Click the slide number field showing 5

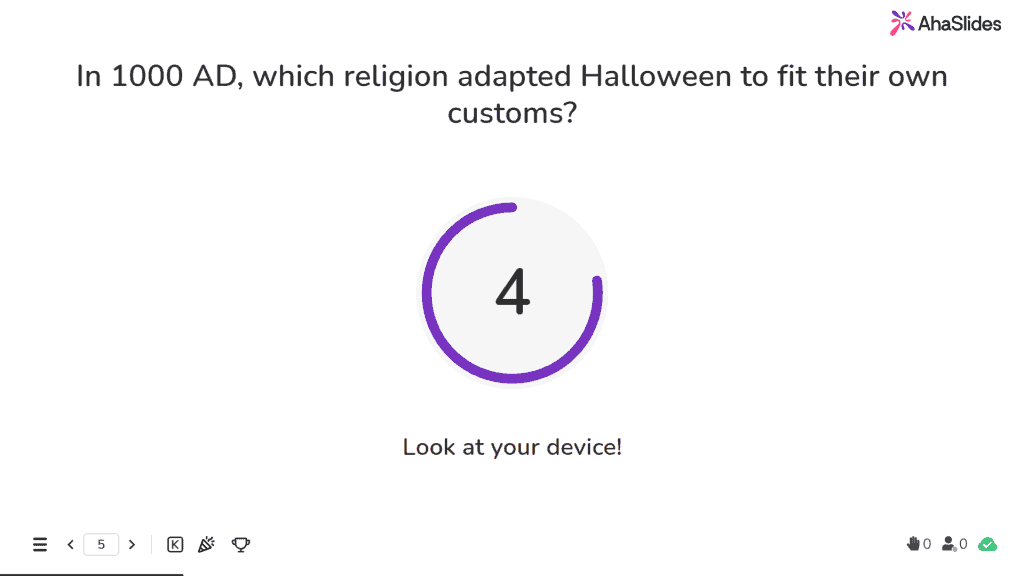click(101, 544)
